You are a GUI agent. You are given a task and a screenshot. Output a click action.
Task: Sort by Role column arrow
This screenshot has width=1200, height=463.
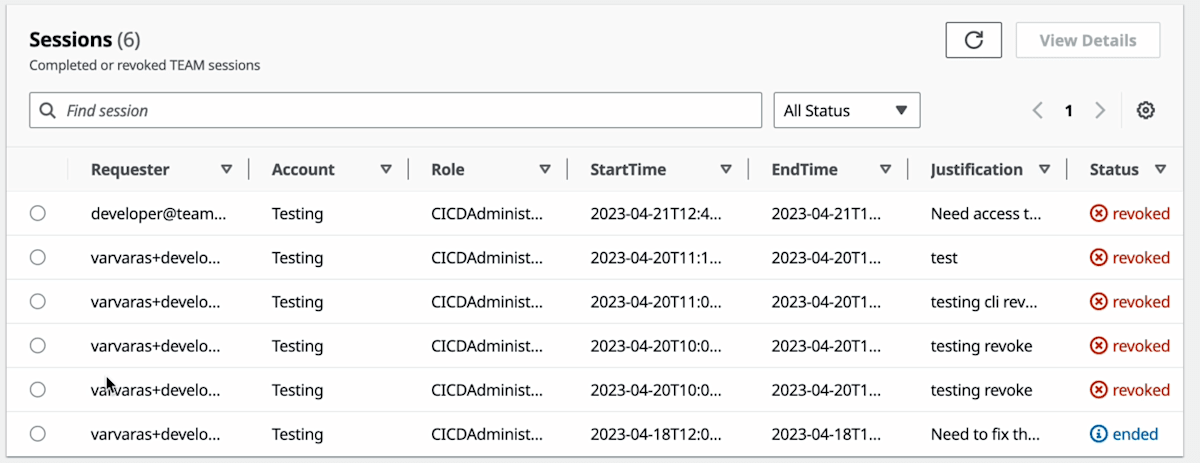[x=545, y=169]
